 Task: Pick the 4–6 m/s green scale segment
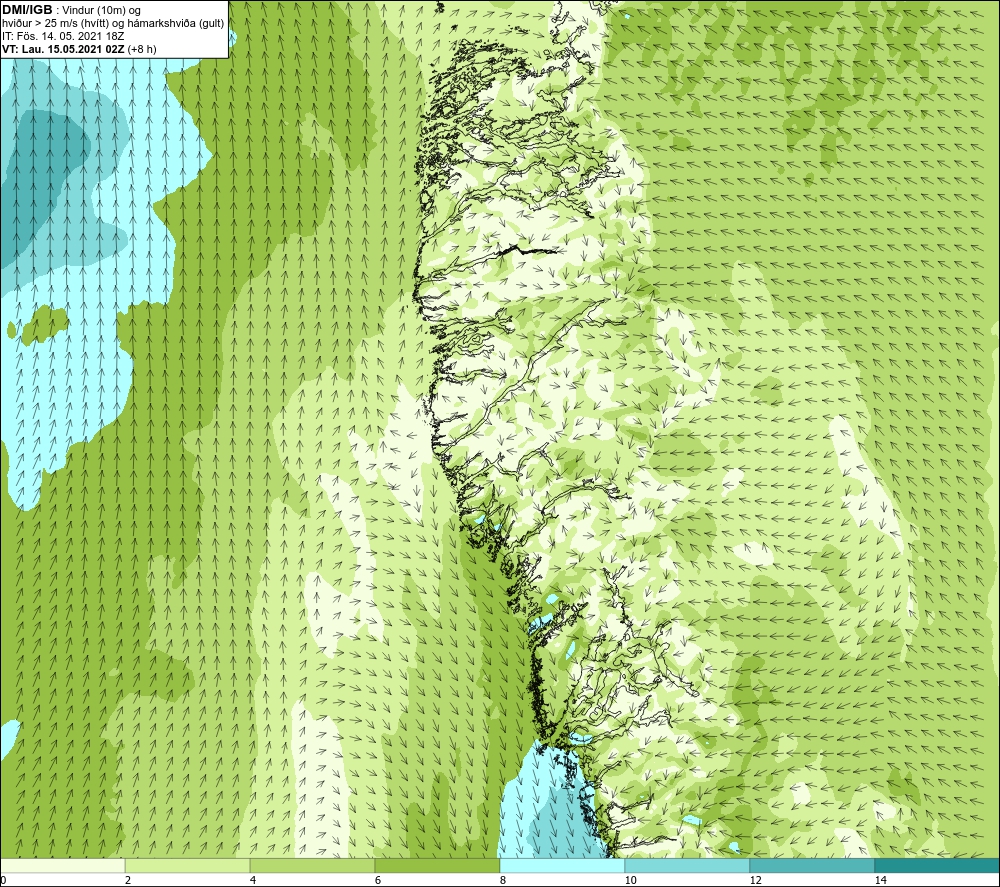click(x=312, y=866)
